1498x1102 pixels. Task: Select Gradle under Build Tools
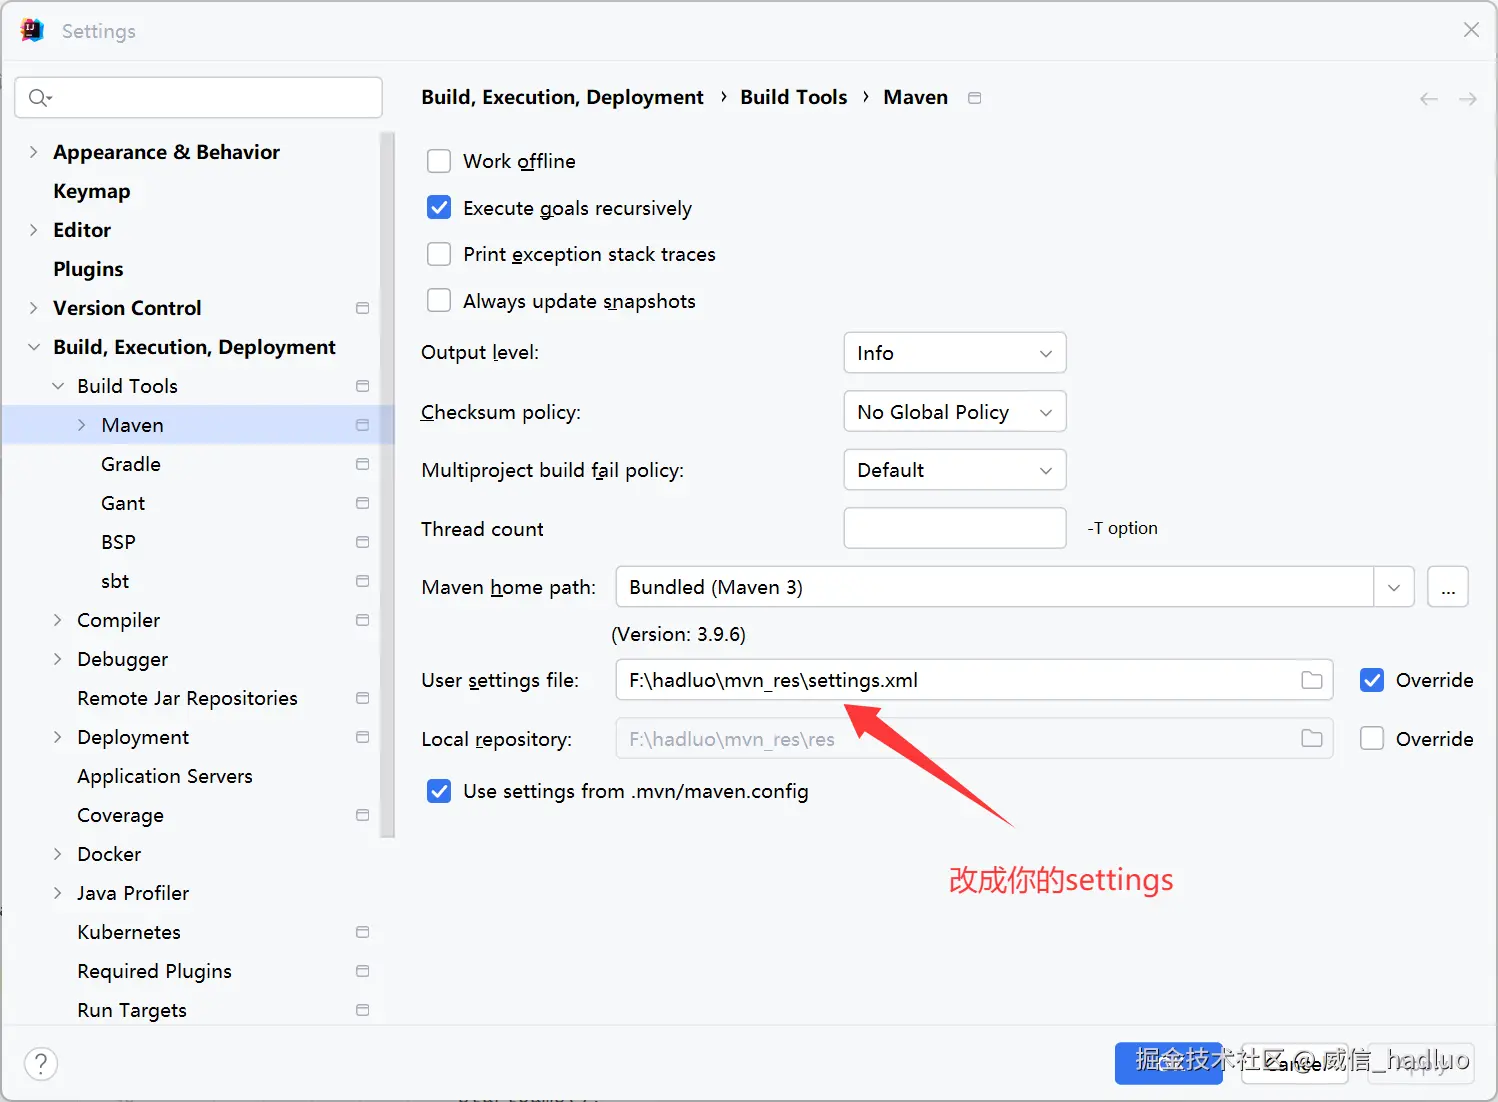131,464
